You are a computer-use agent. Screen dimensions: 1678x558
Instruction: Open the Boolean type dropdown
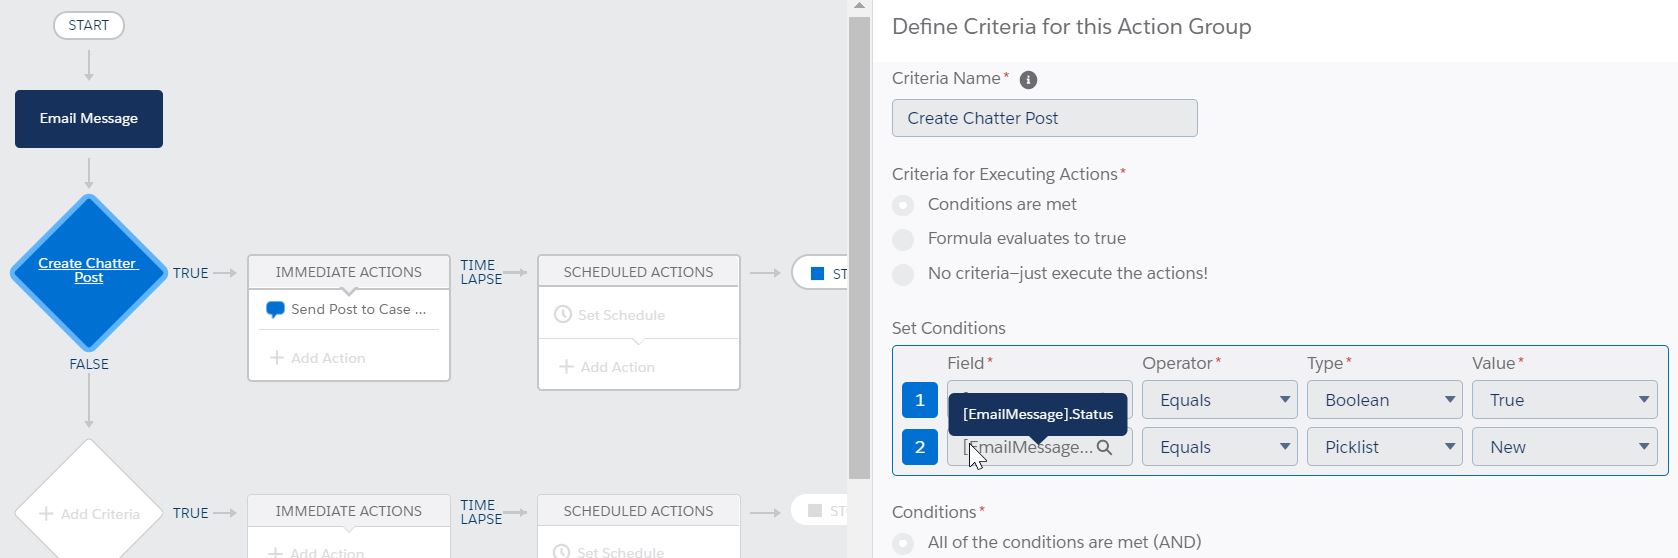1384,400
